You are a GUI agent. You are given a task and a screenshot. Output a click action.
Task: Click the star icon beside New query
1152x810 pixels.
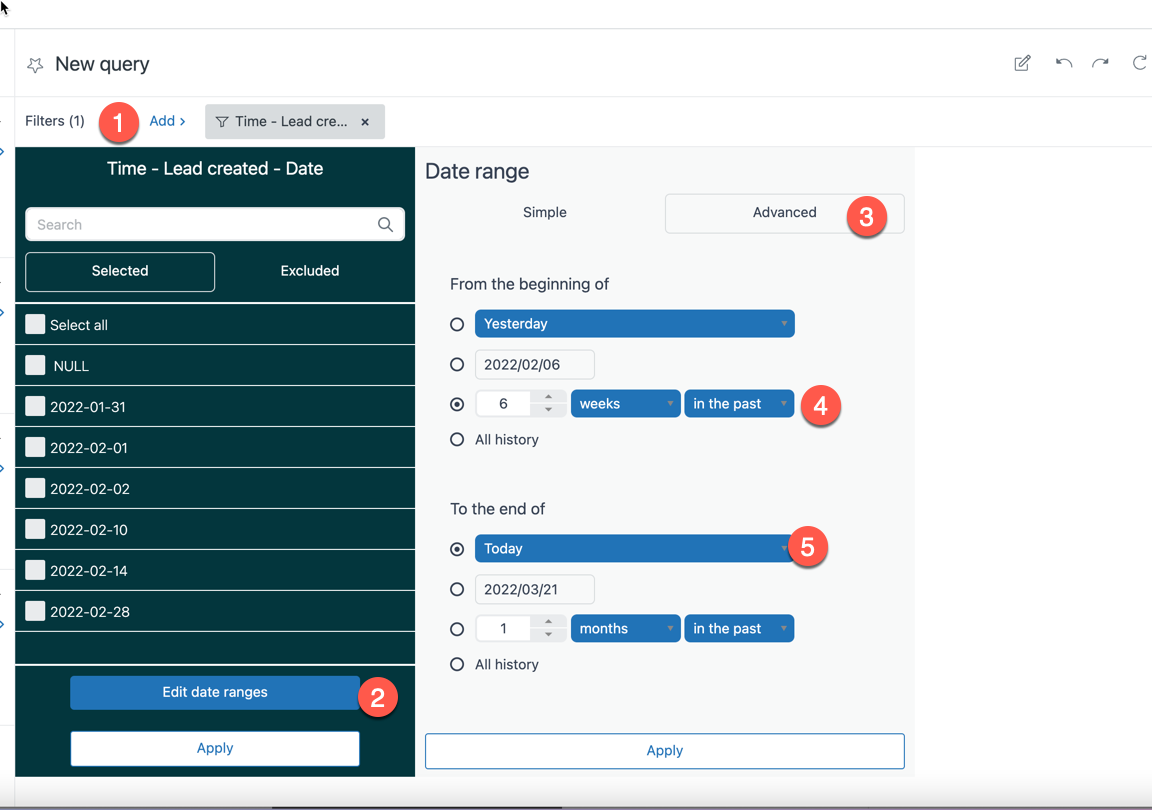pos(35,65)
